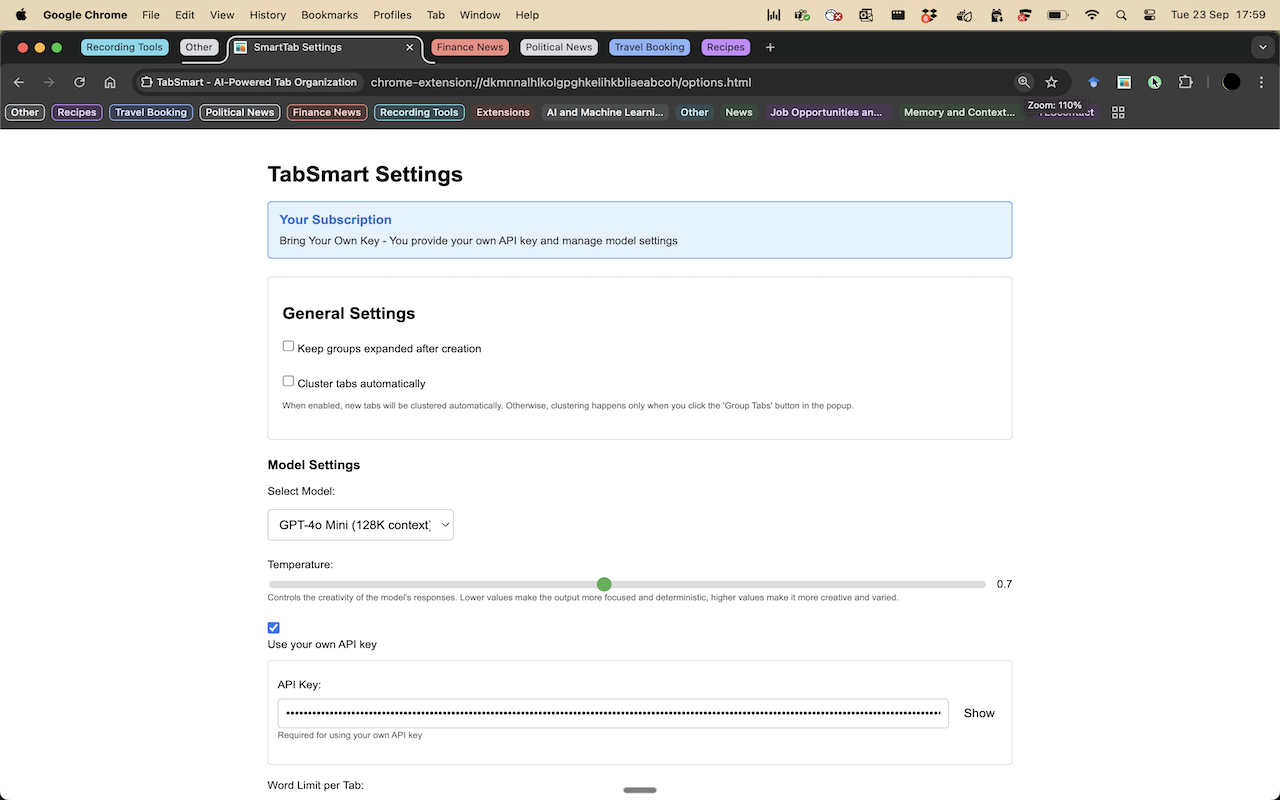Open a new tab with the plus button
This screenshot has width=1280, height=800.
click(x=770, y=47)
